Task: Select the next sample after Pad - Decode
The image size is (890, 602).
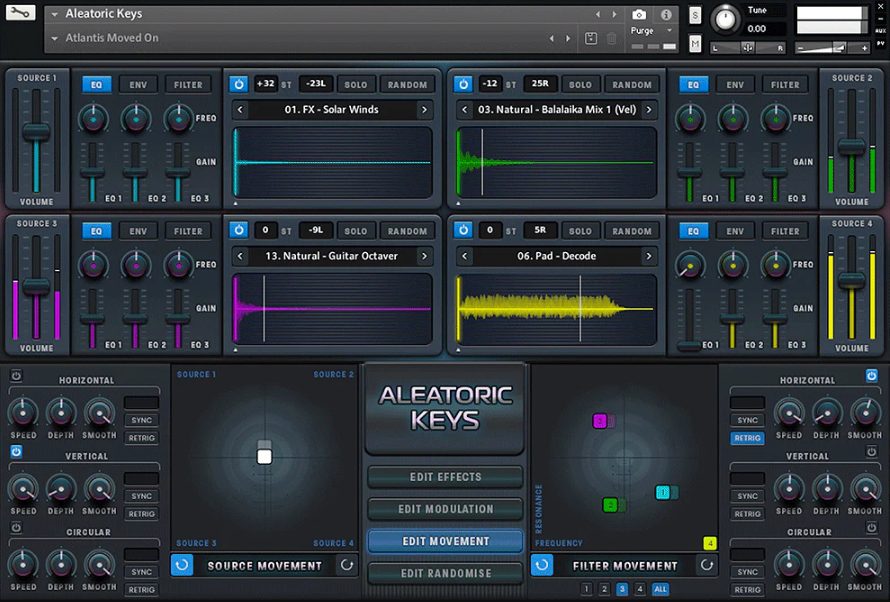Action: pos(649,256)
